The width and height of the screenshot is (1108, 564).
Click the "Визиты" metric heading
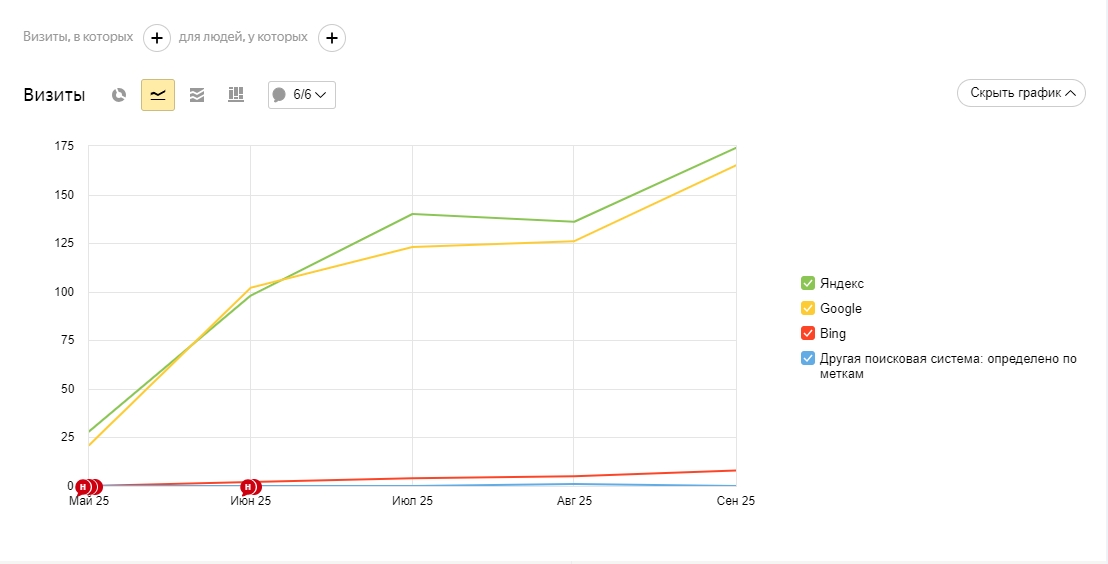pyautogui.click(x=54, y=95)
